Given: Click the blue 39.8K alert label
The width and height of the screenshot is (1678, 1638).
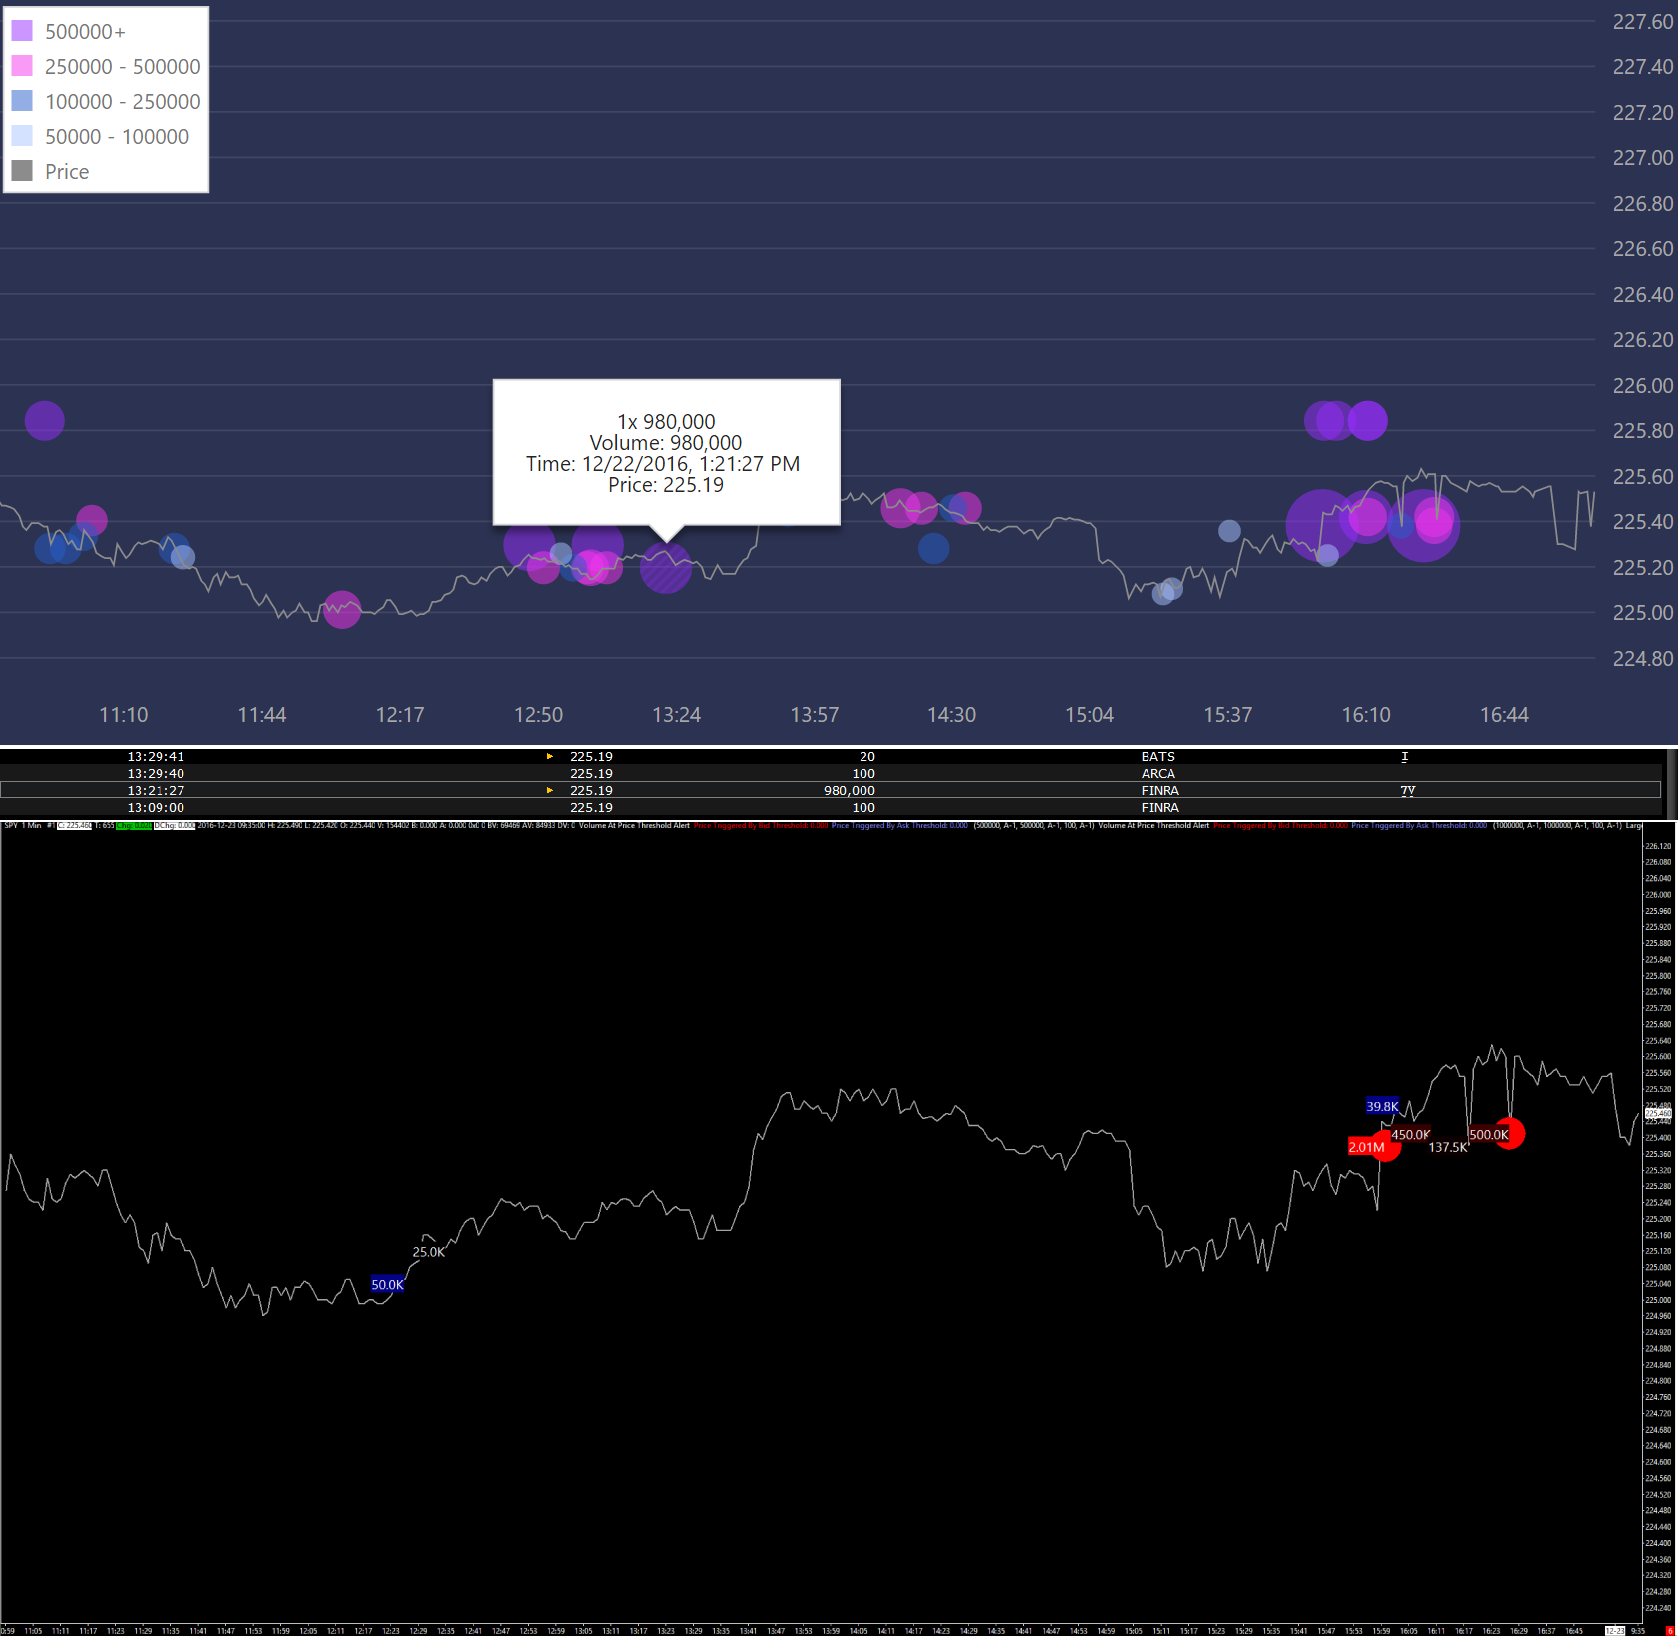Looking at the screenshot, I should [1383, 1106].
